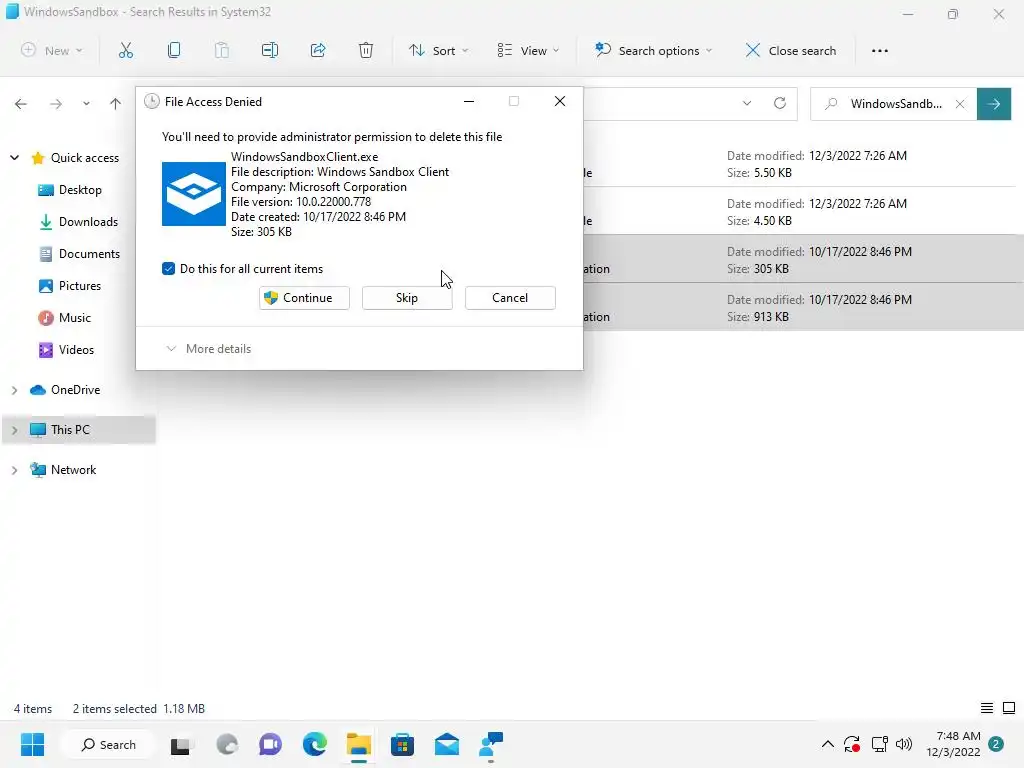Click the Paste clipboard icon
The width and height of the screenshot is (1024, 768).
point(221,50)
